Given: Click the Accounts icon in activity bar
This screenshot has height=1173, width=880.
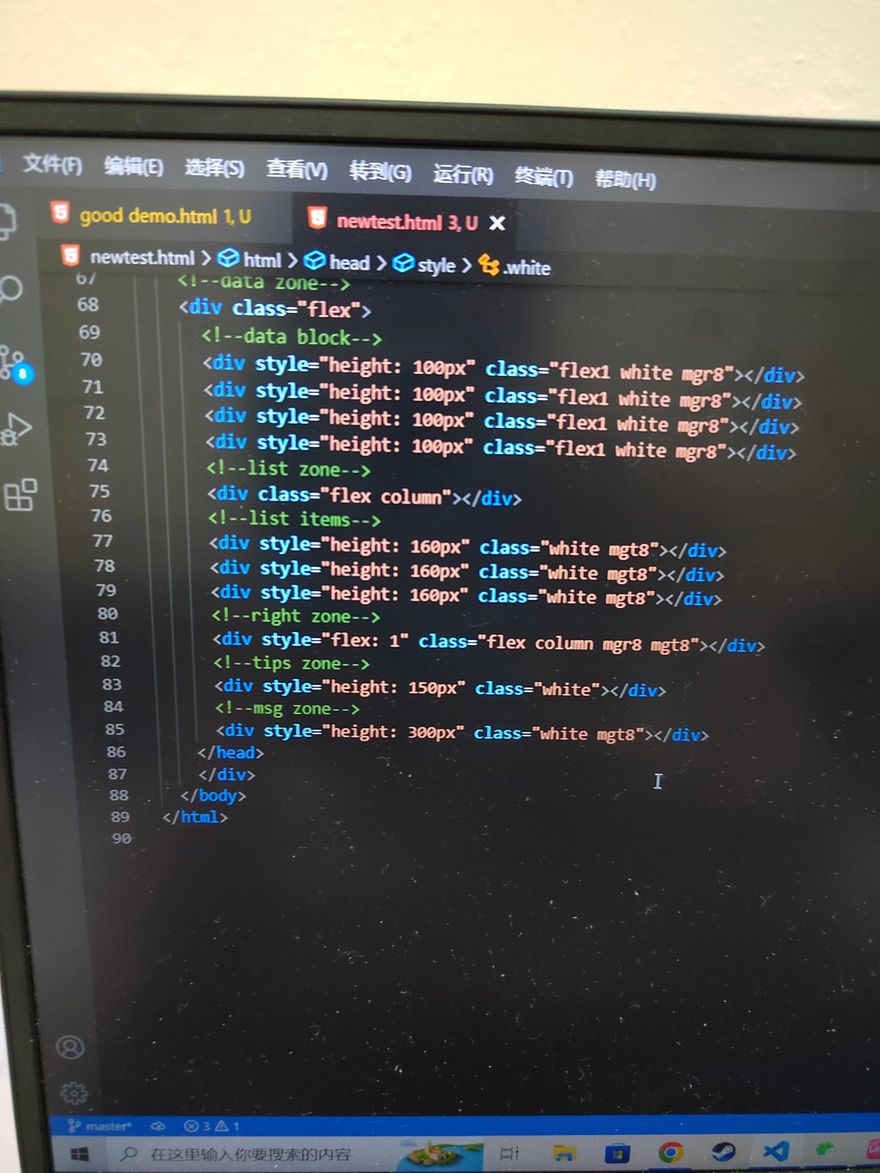Looking at the screenshot, I should tap(70, 1047).
